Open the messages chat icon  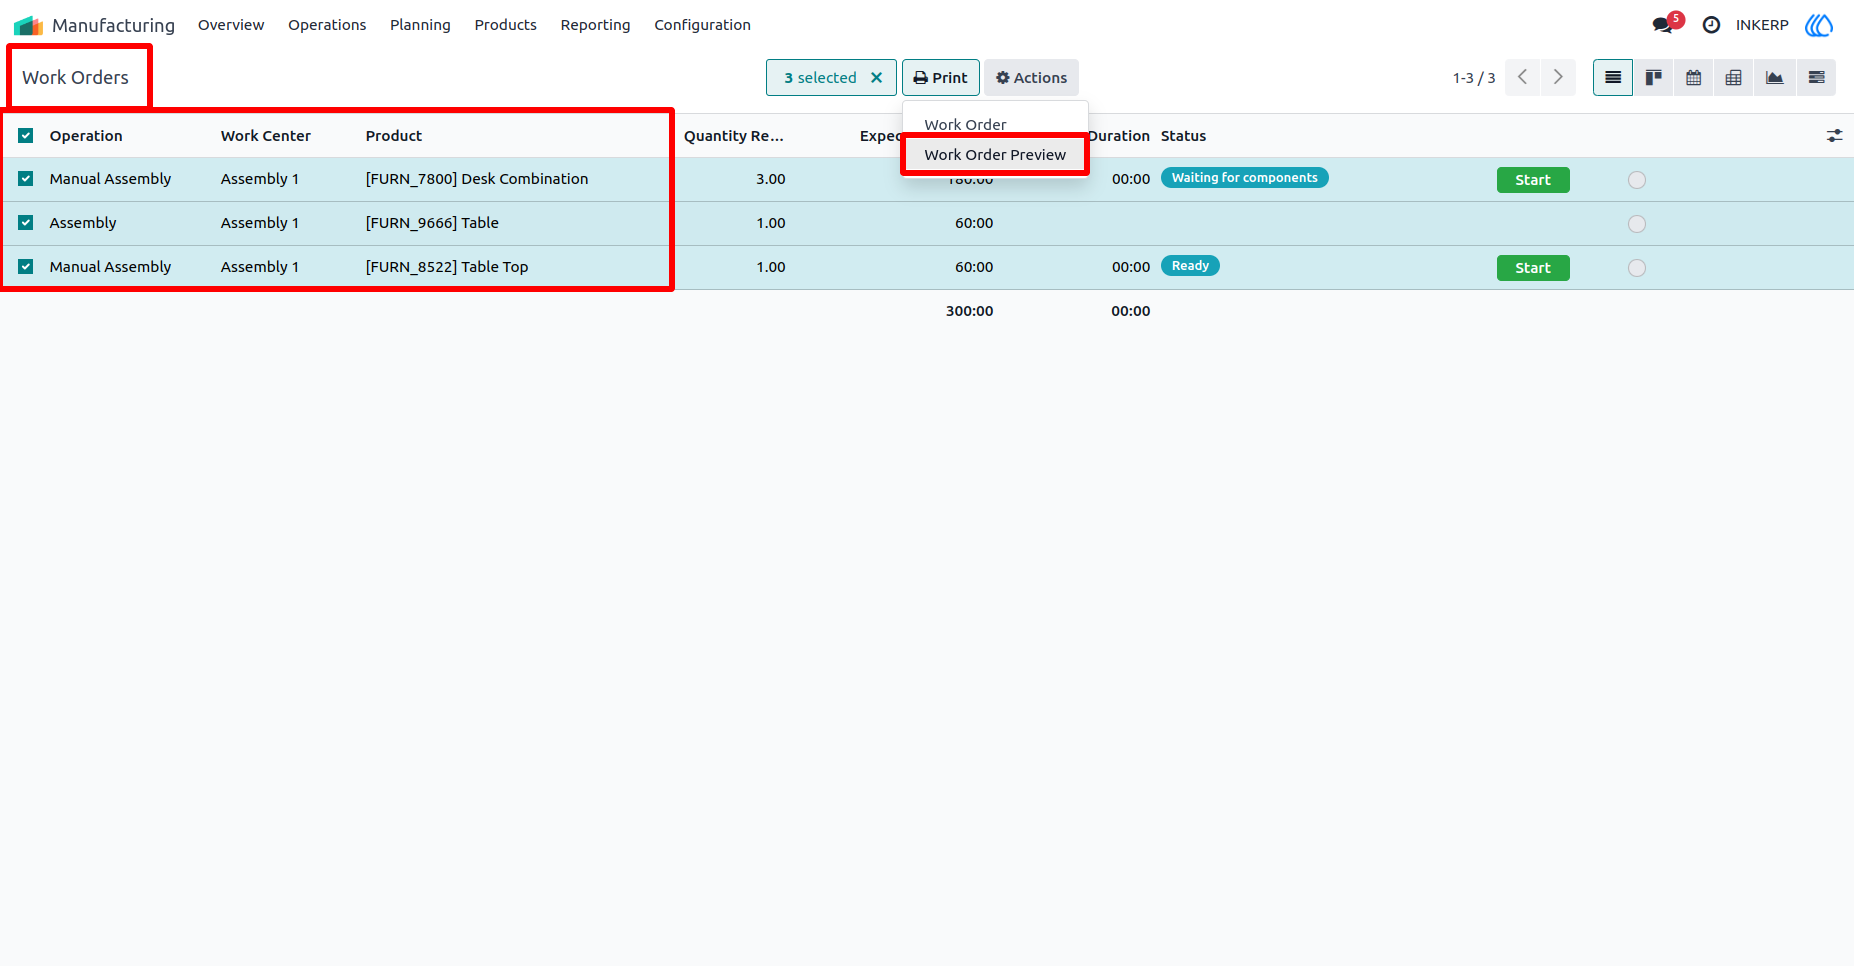(x=1663, y=25)
